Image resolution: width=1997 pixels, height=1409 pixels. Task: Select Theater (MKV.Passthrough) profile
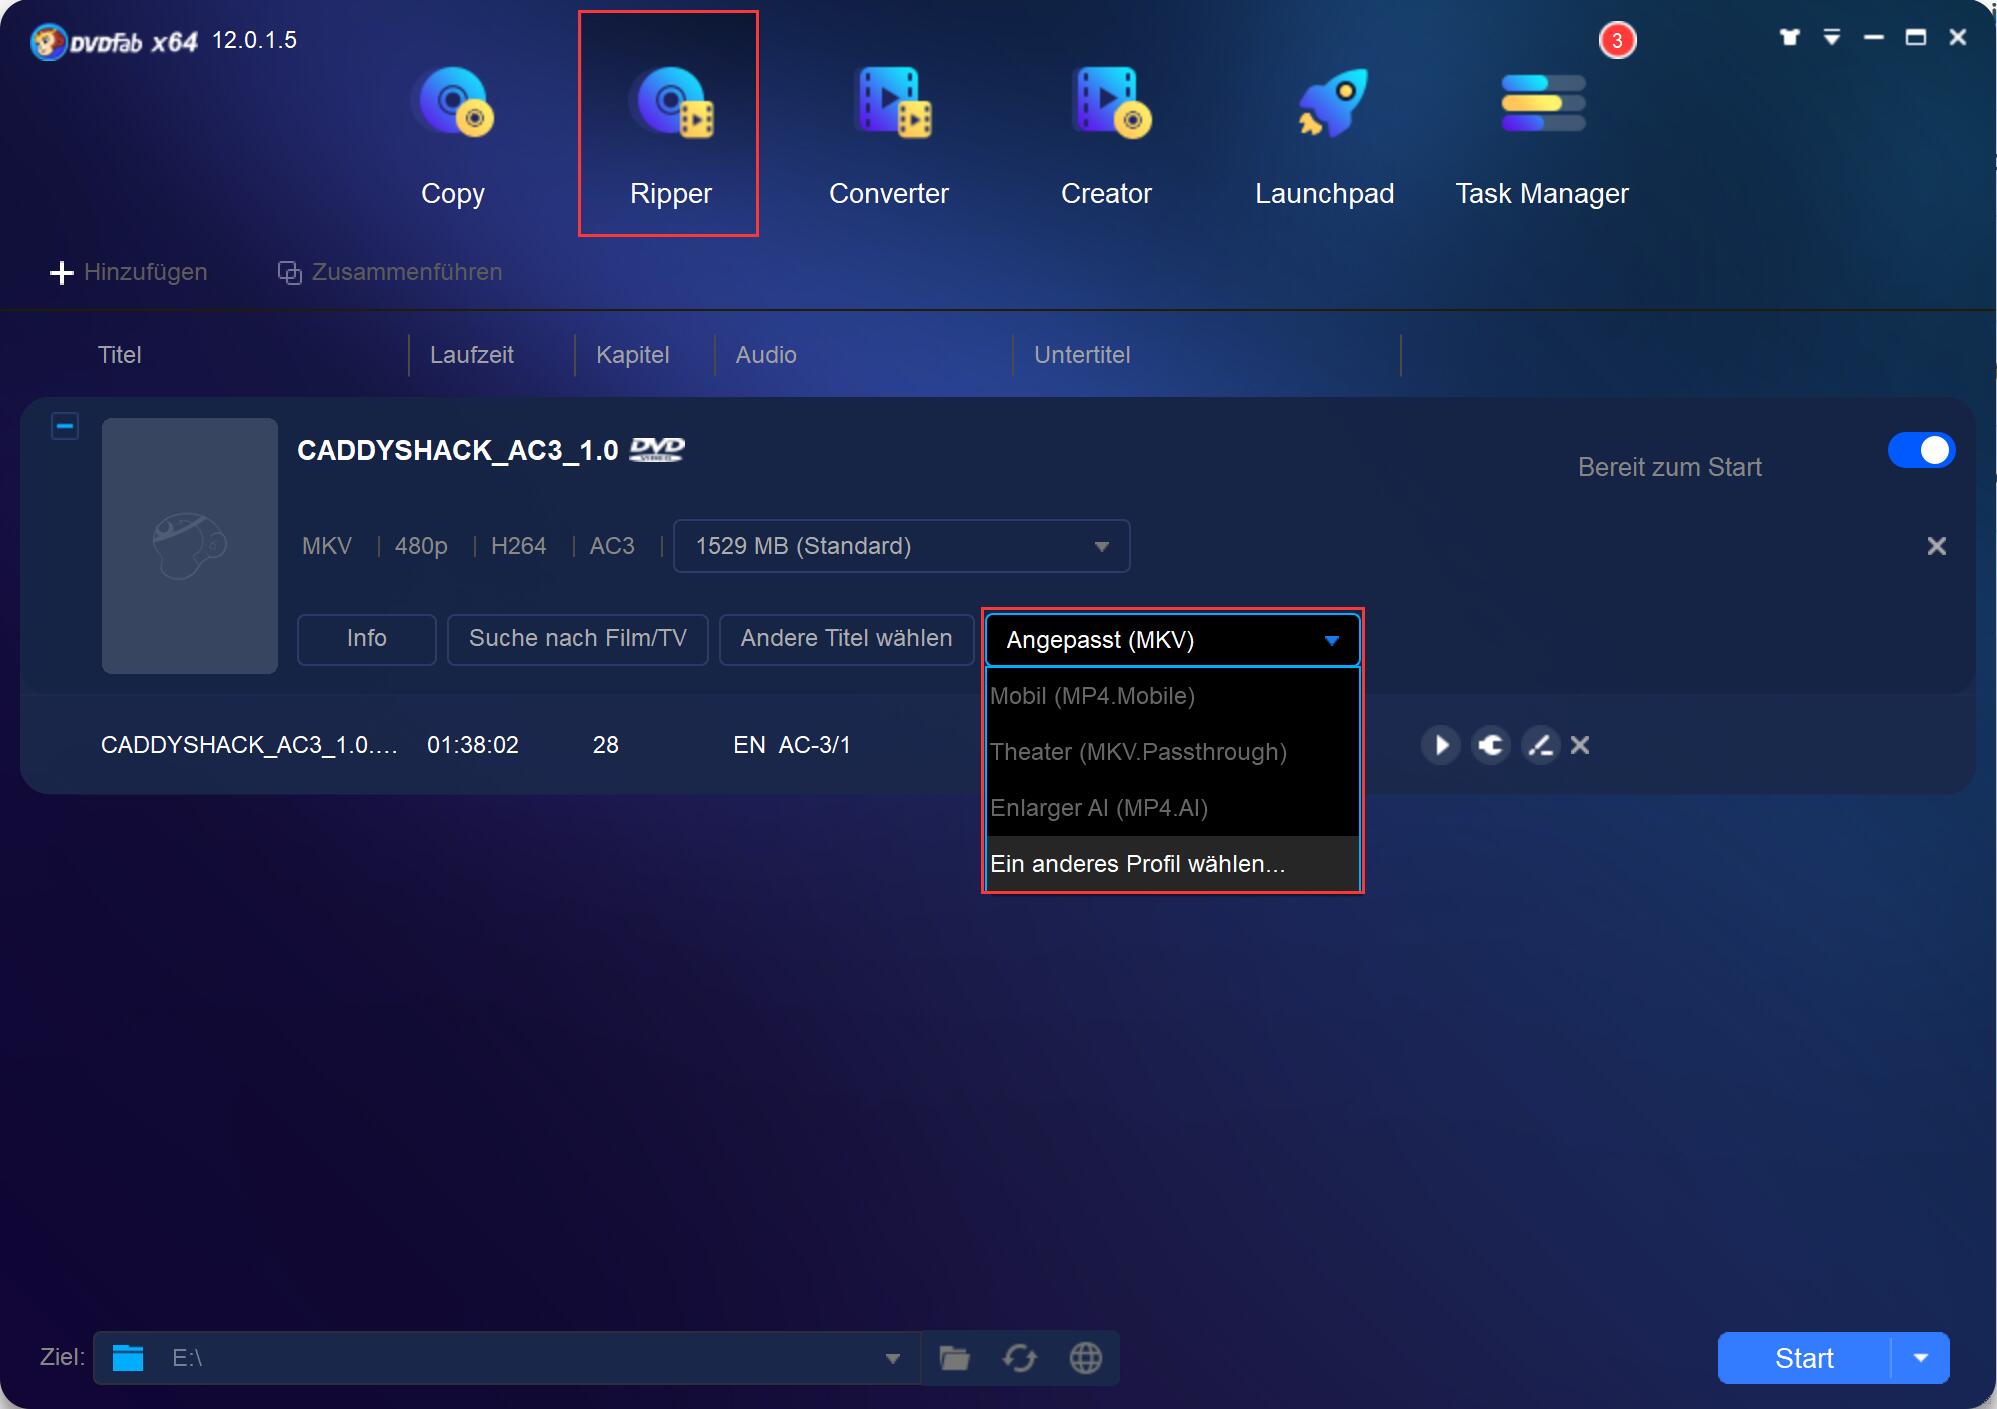(1172, 752)
